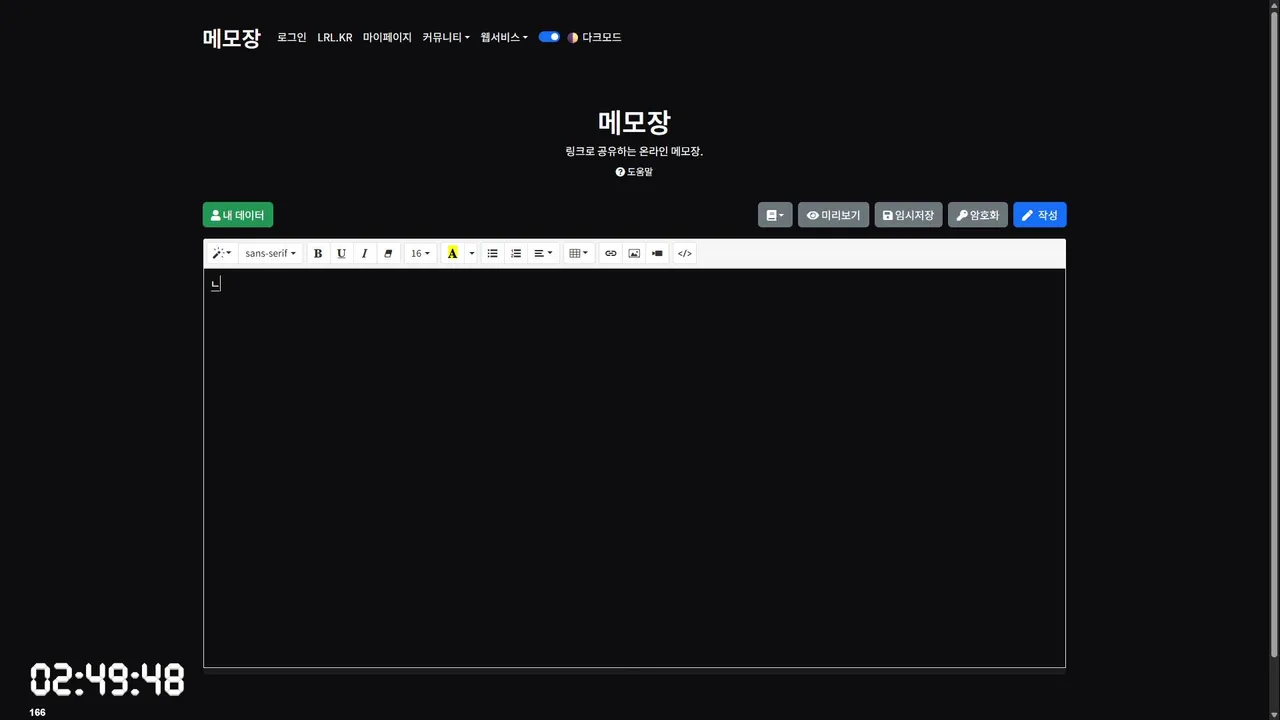Click the 02:49:48 timer display
Viewport: 1280px width, 720px height.
(x=107, y=680)
